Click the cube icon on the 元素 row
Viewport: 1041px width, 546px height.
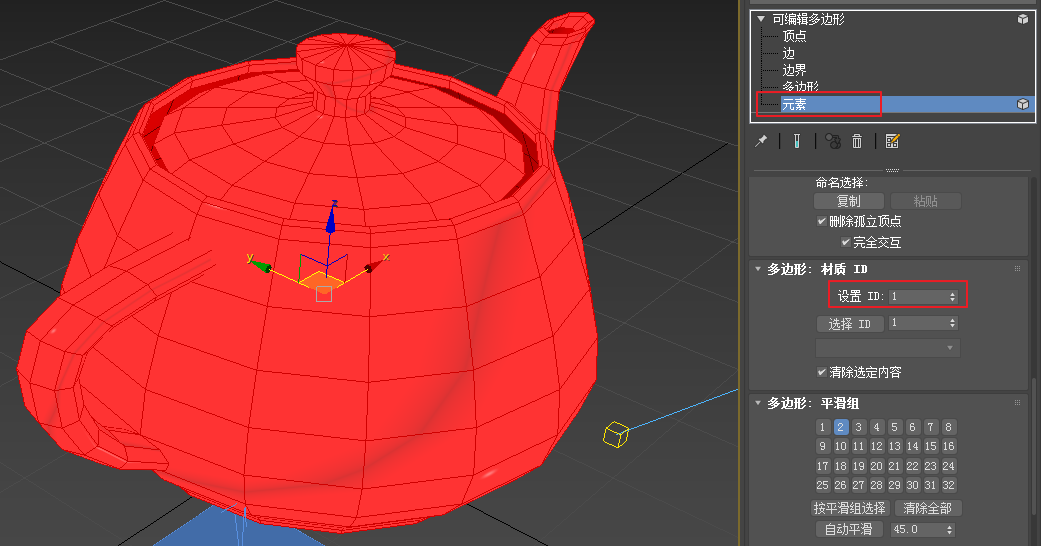tap(1023, 104)
